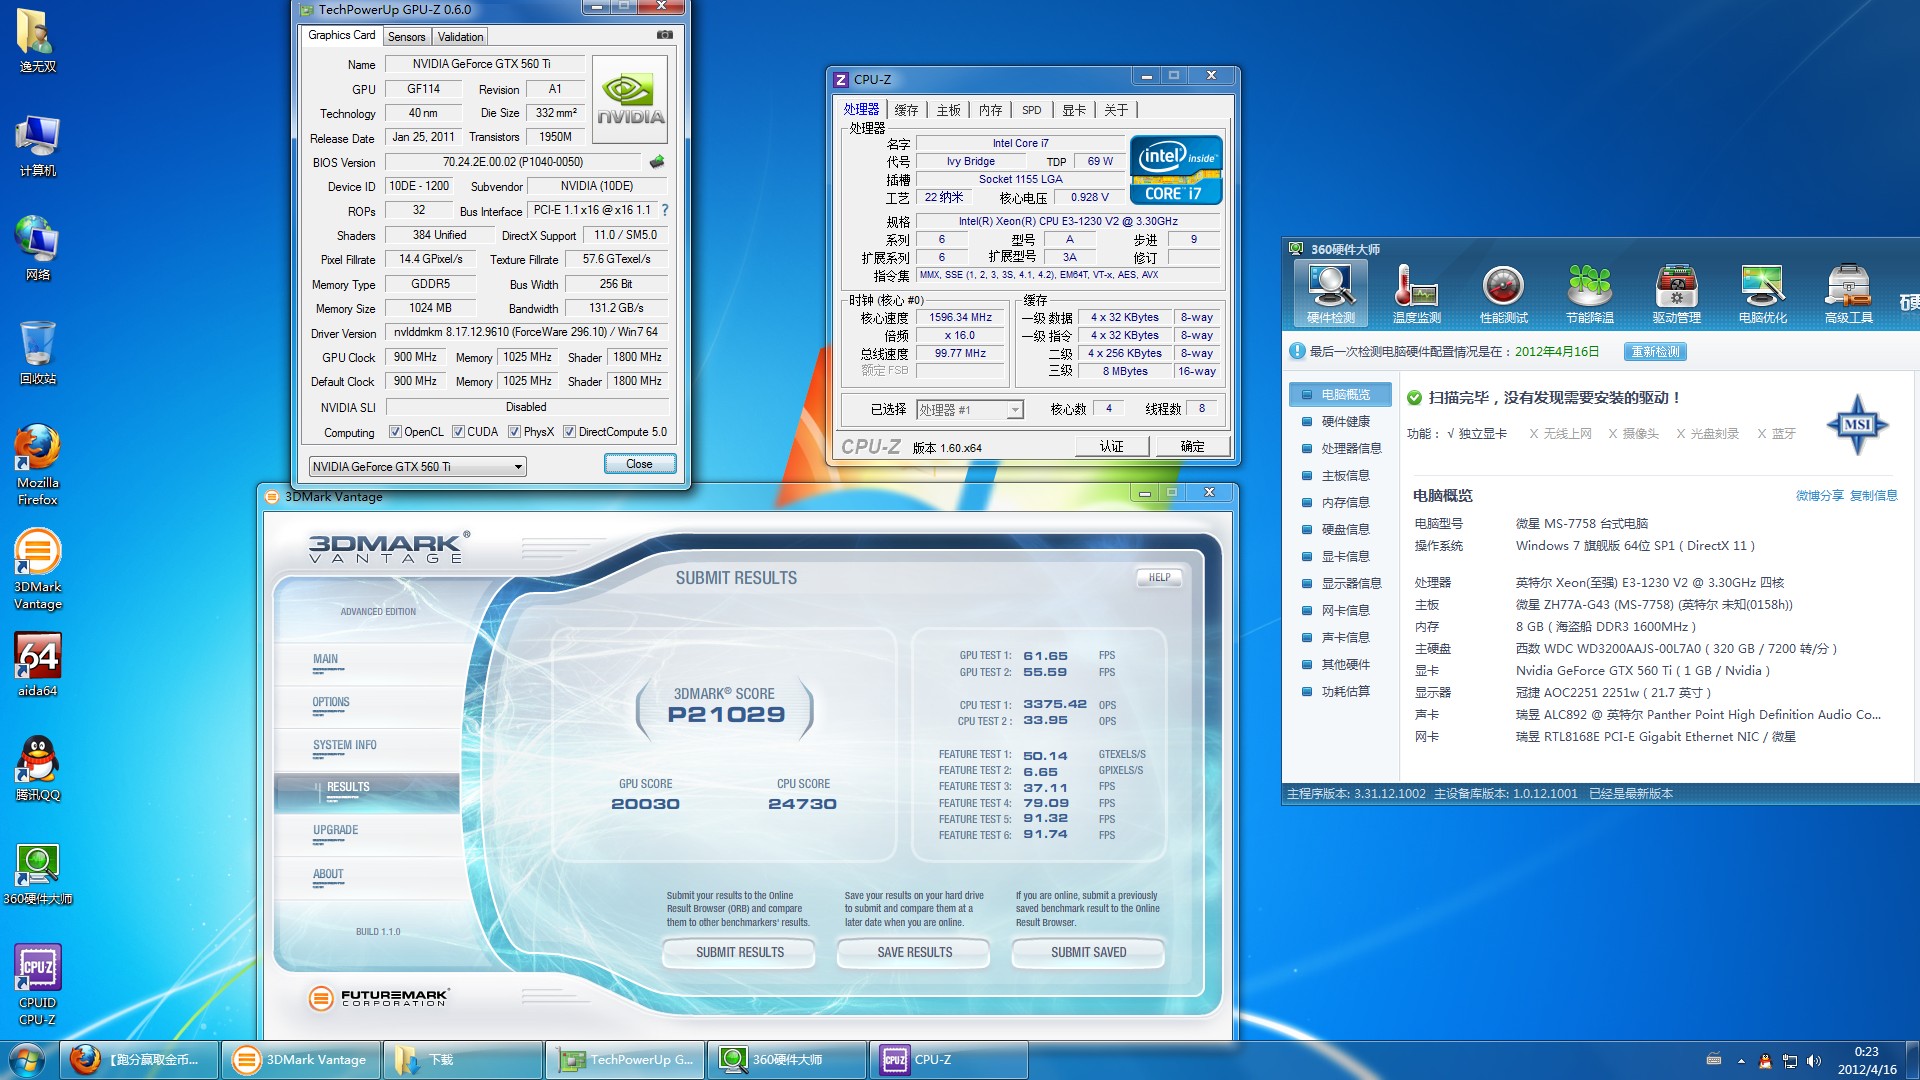1920x1080 pixels.
Task: Click the 微博分享 share link
Action: [1819, 496]
